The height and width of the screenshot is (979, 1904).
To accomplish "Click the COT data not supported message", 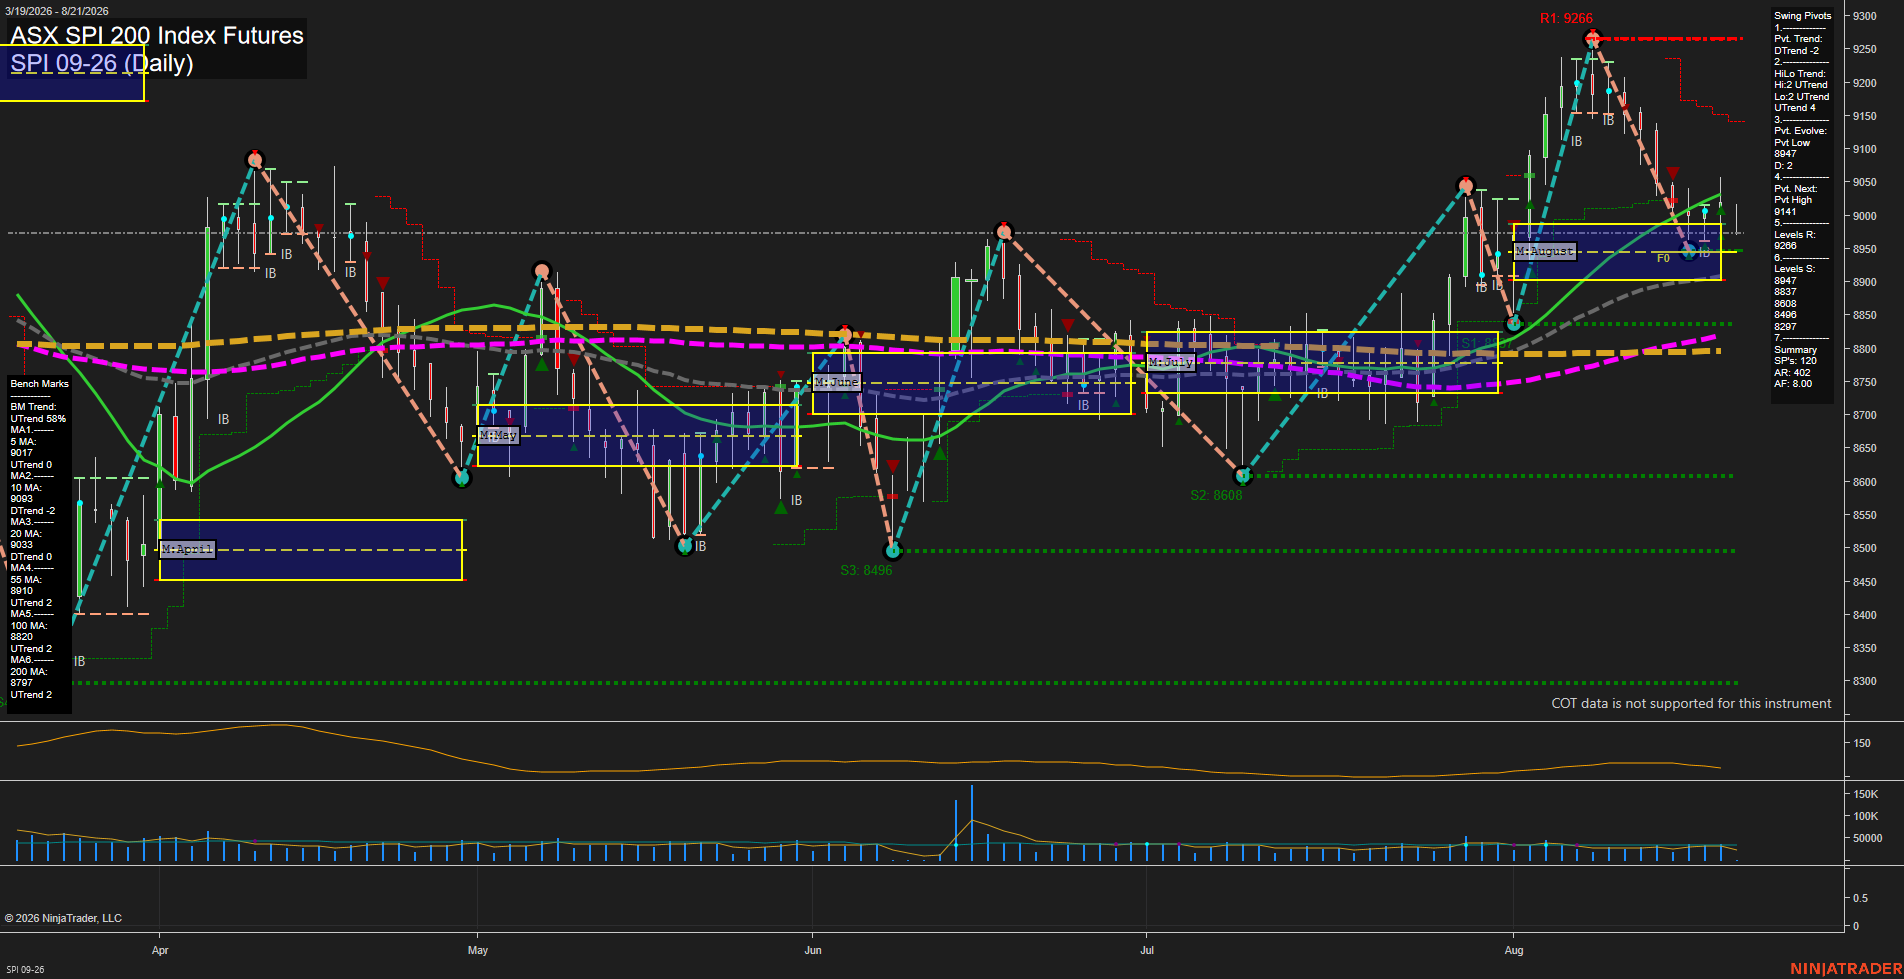I will click(1691, 703).
